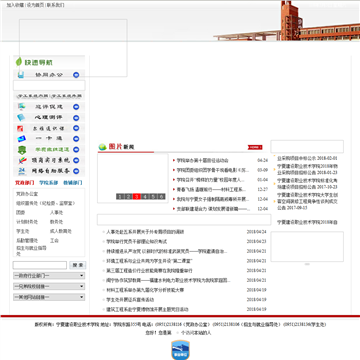
Task: Open the third links dropdown under search
Action: tap(49, 297)
